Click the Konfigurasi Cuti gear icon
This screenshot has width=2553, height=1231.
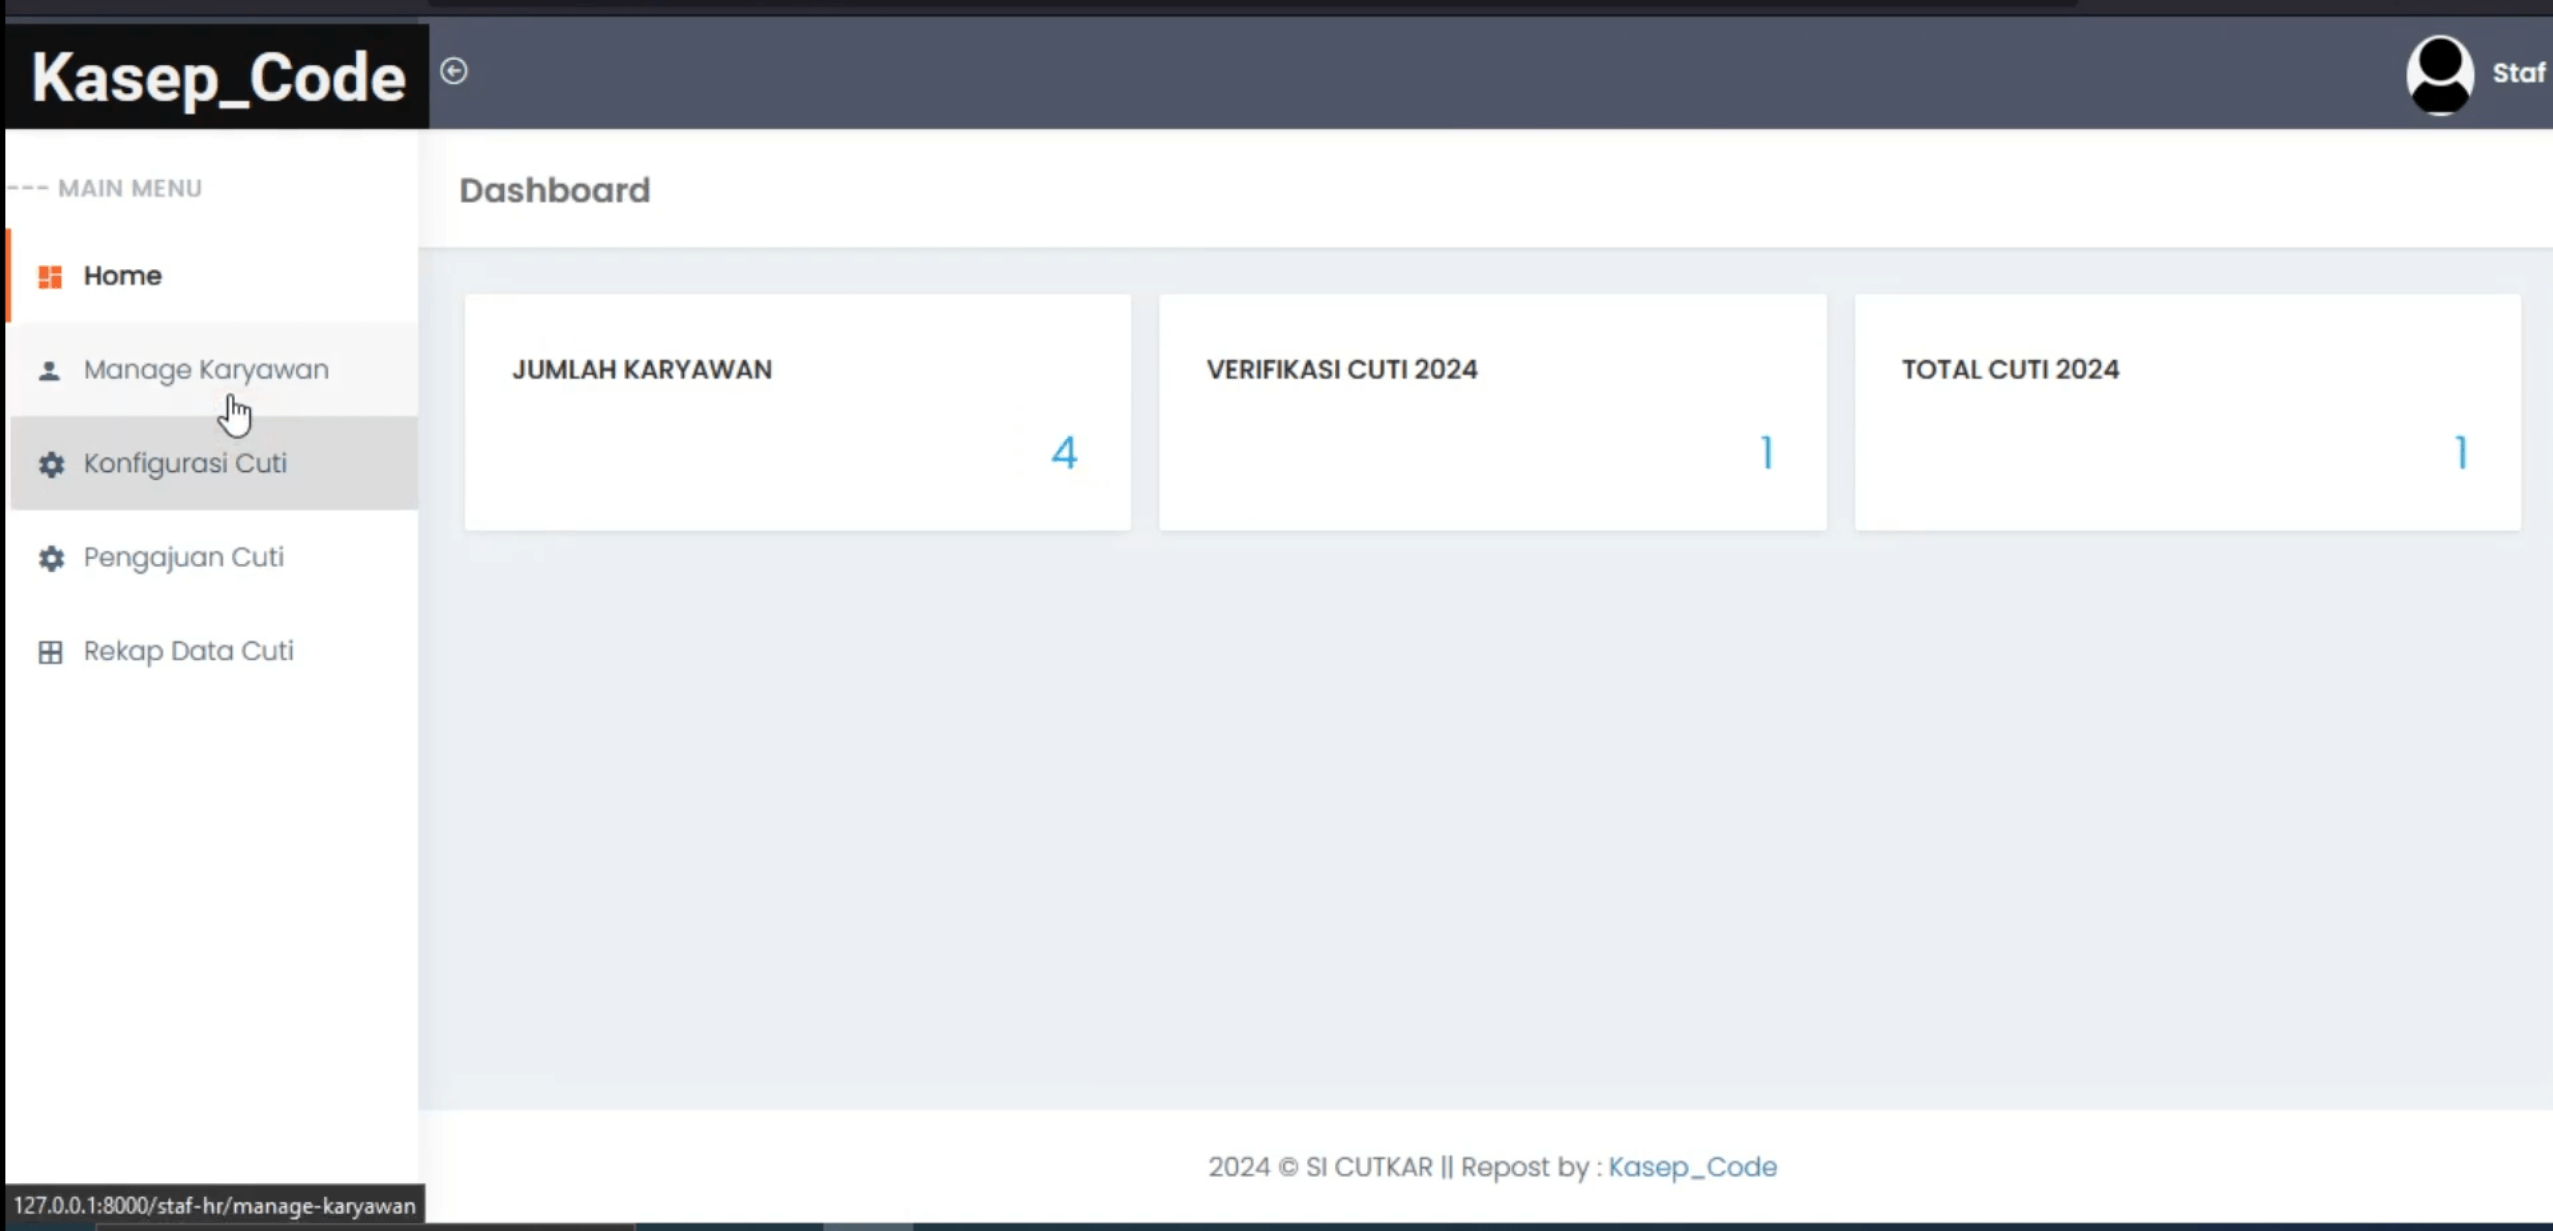pos(51,464)
